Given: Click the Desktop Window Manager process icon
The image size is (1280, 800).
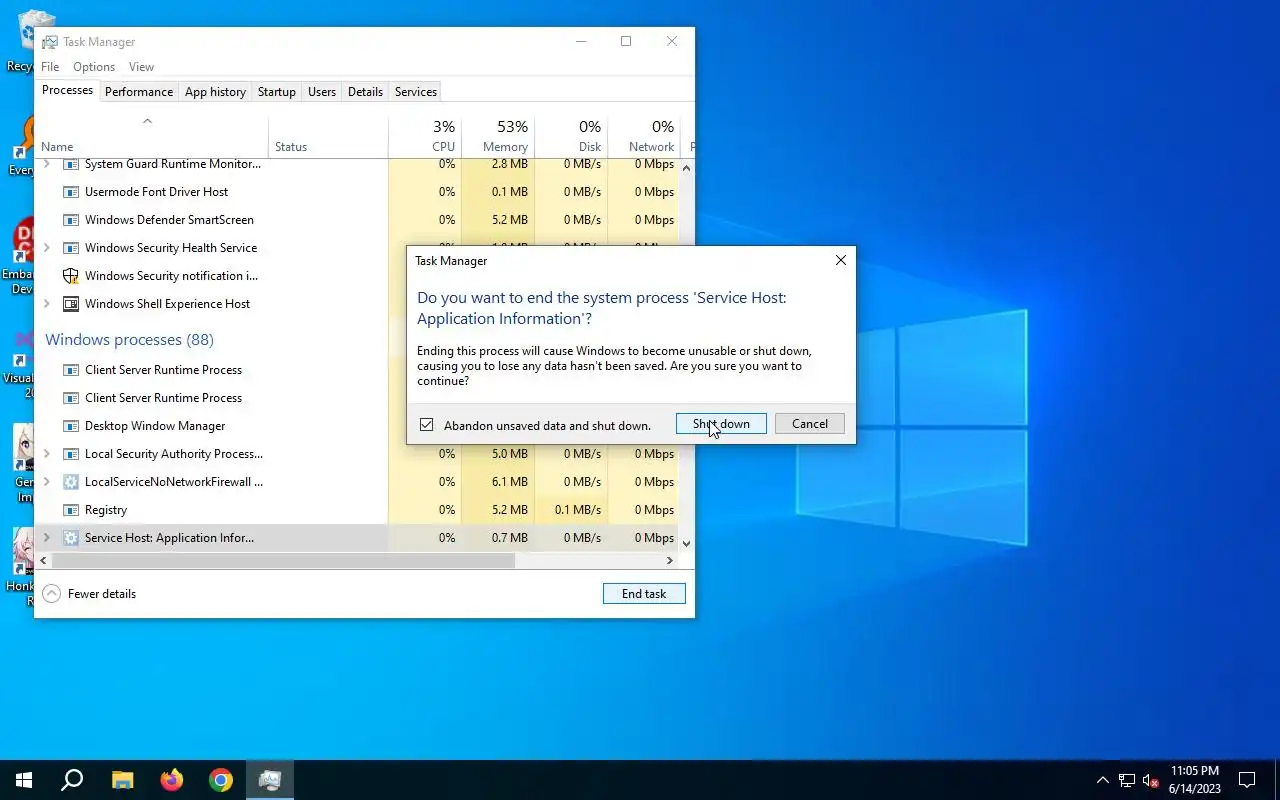Looking at the screenshot, I should (71, 426).
